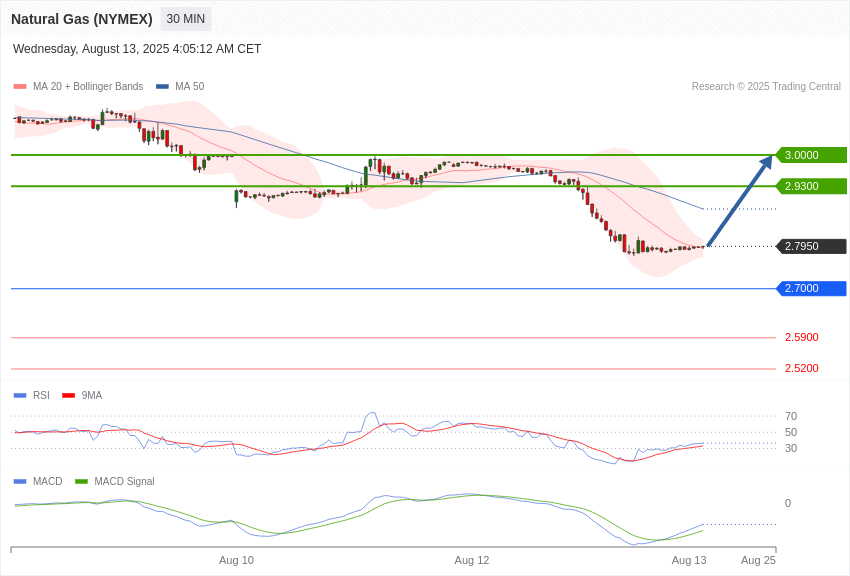The image size is (850, 576).
Task: Click the MA 20 + Bollinger Bands legend label
Action: 88,86
